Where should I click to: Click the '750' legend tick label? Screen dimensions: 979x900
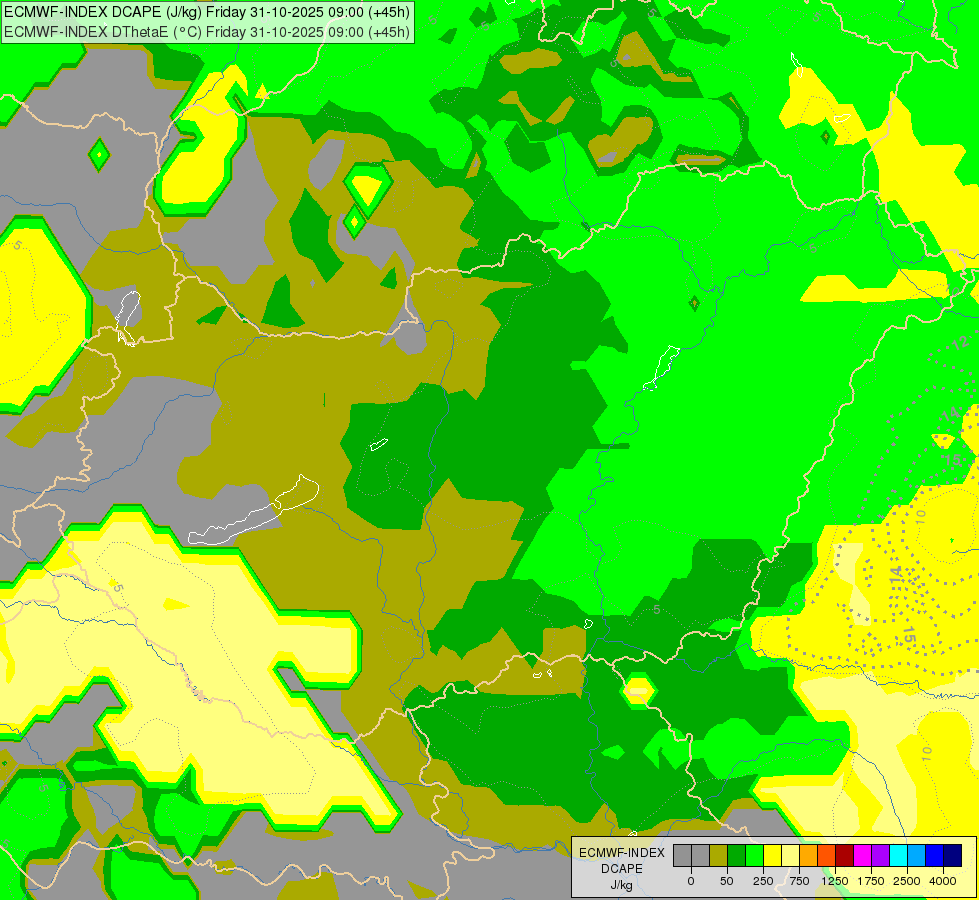click(x=799, y=881)
